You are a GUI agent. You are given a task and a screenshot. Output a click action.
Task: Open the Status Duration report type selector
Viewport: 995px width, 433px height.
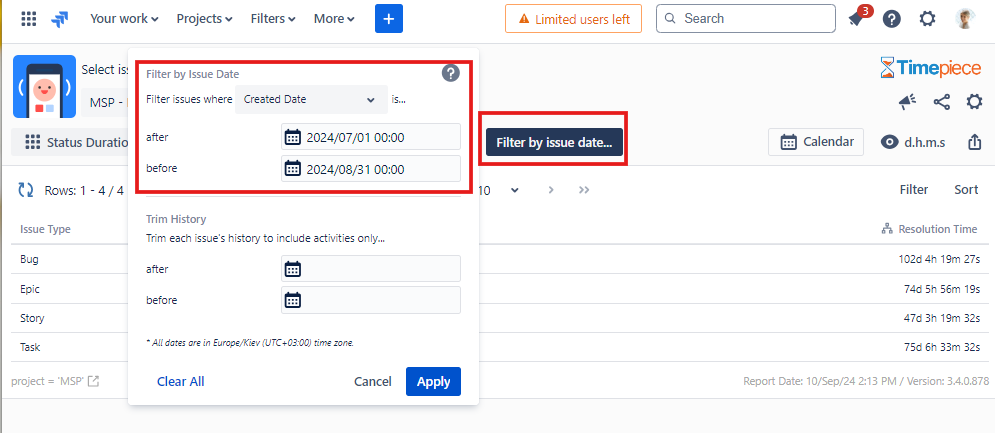coord(72,142)
